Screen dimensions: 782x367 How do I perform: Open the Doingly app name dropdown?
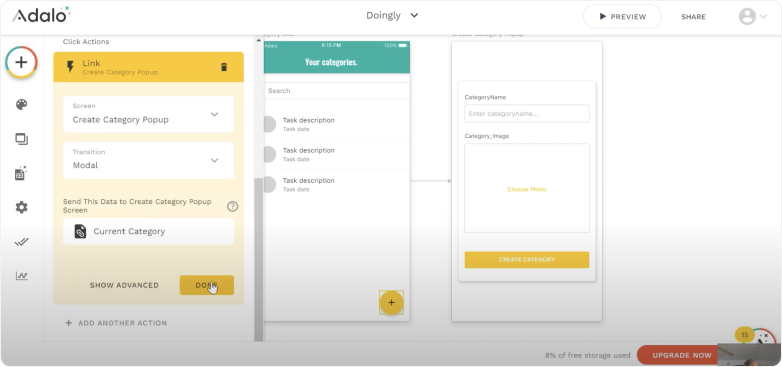pyautogui.click(x=392, y=15)
